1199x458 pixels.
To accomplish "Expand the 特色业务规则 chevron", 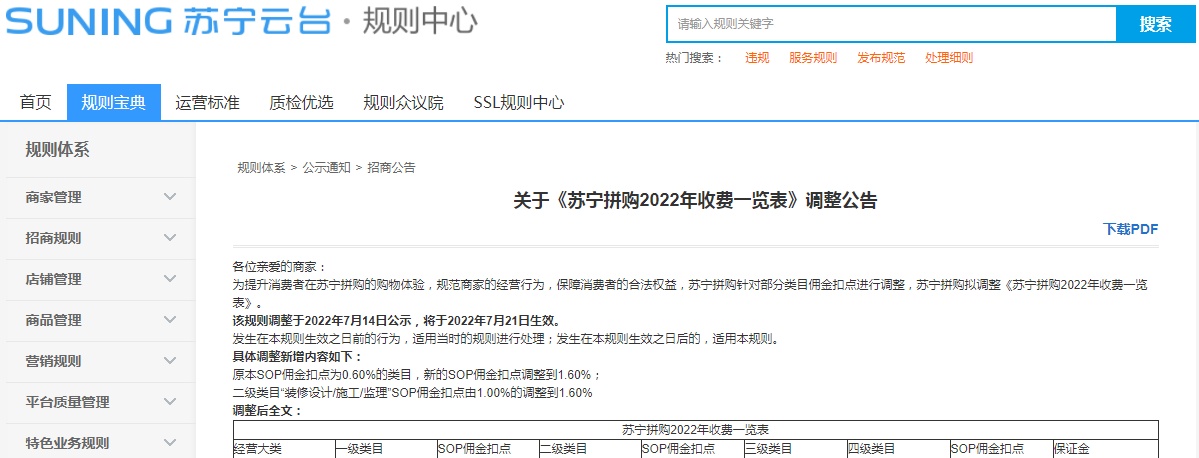I will (171, 443).
